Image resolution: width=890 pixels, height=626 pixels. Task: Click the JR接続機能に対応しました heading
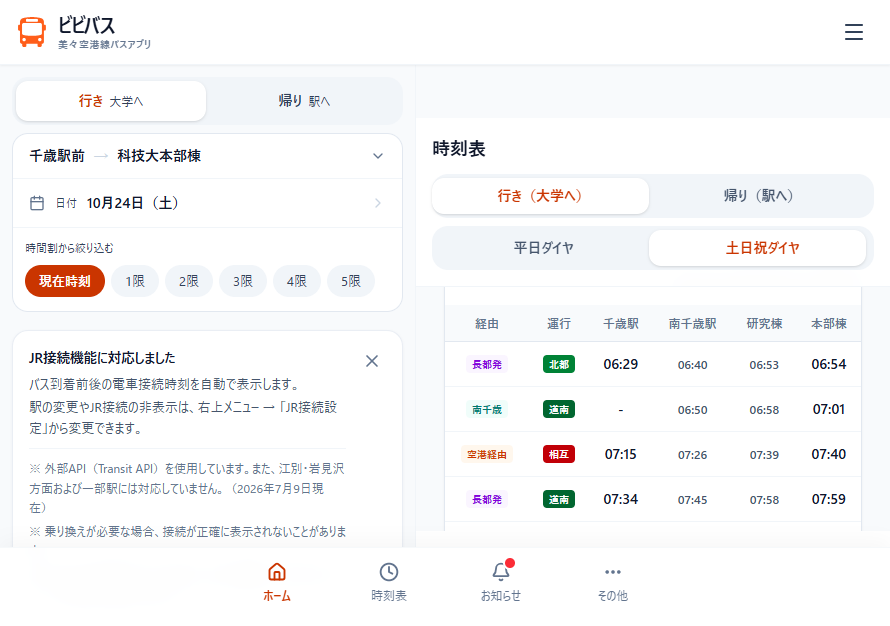(x=102, y=358)
